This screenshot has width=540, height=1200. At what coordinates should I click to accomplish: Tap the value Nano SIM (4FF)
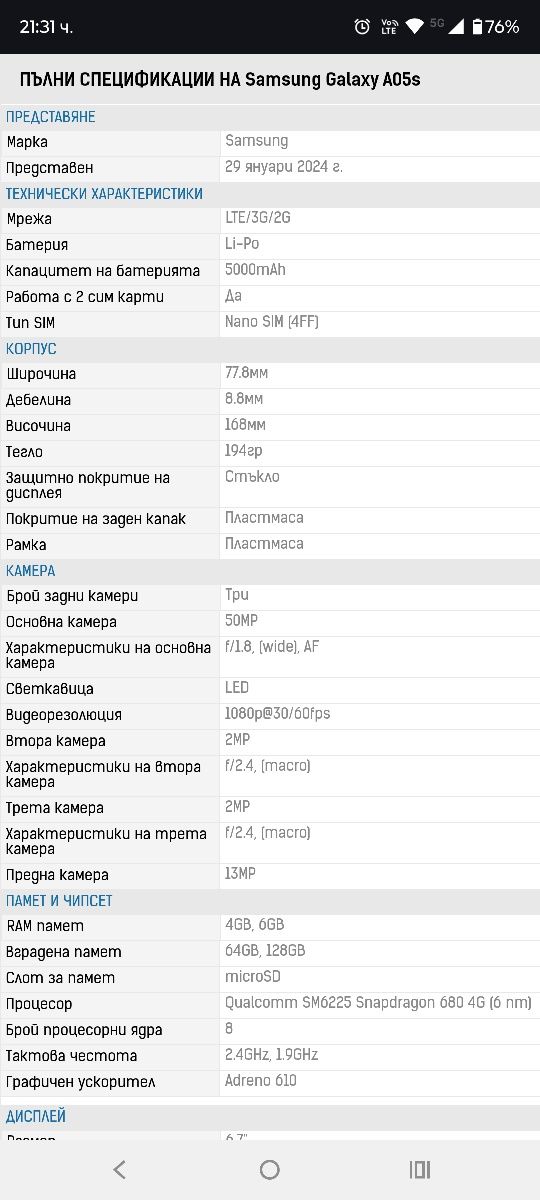coord(272,322)
